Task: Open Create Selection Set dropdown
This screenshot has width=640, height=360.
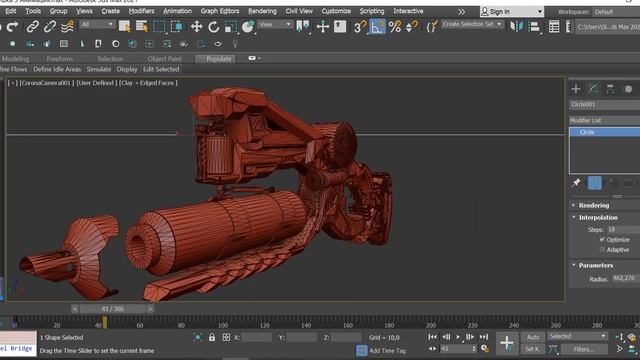Action: pyautogui.click(x=472, y=24)
